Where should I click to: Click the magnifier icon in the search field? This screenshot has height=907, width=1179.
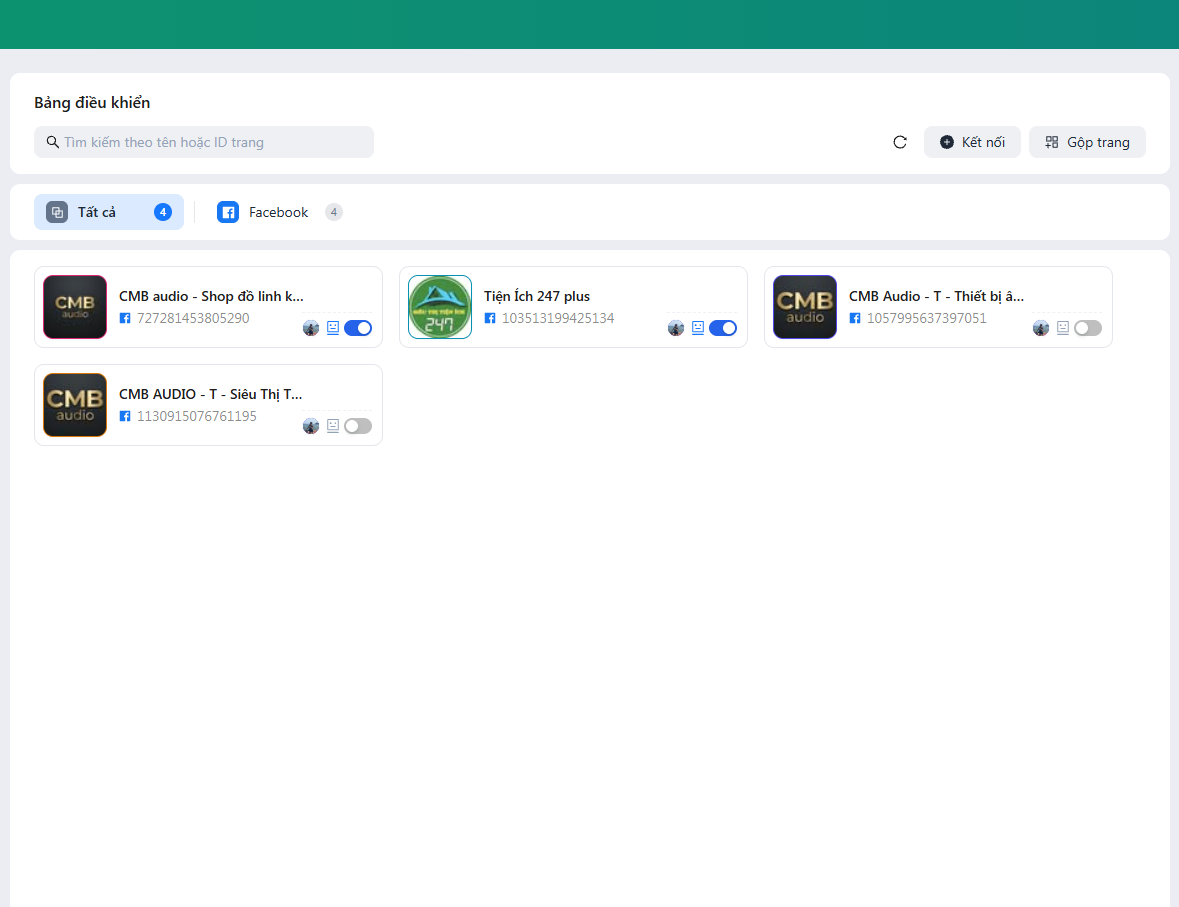53,142
